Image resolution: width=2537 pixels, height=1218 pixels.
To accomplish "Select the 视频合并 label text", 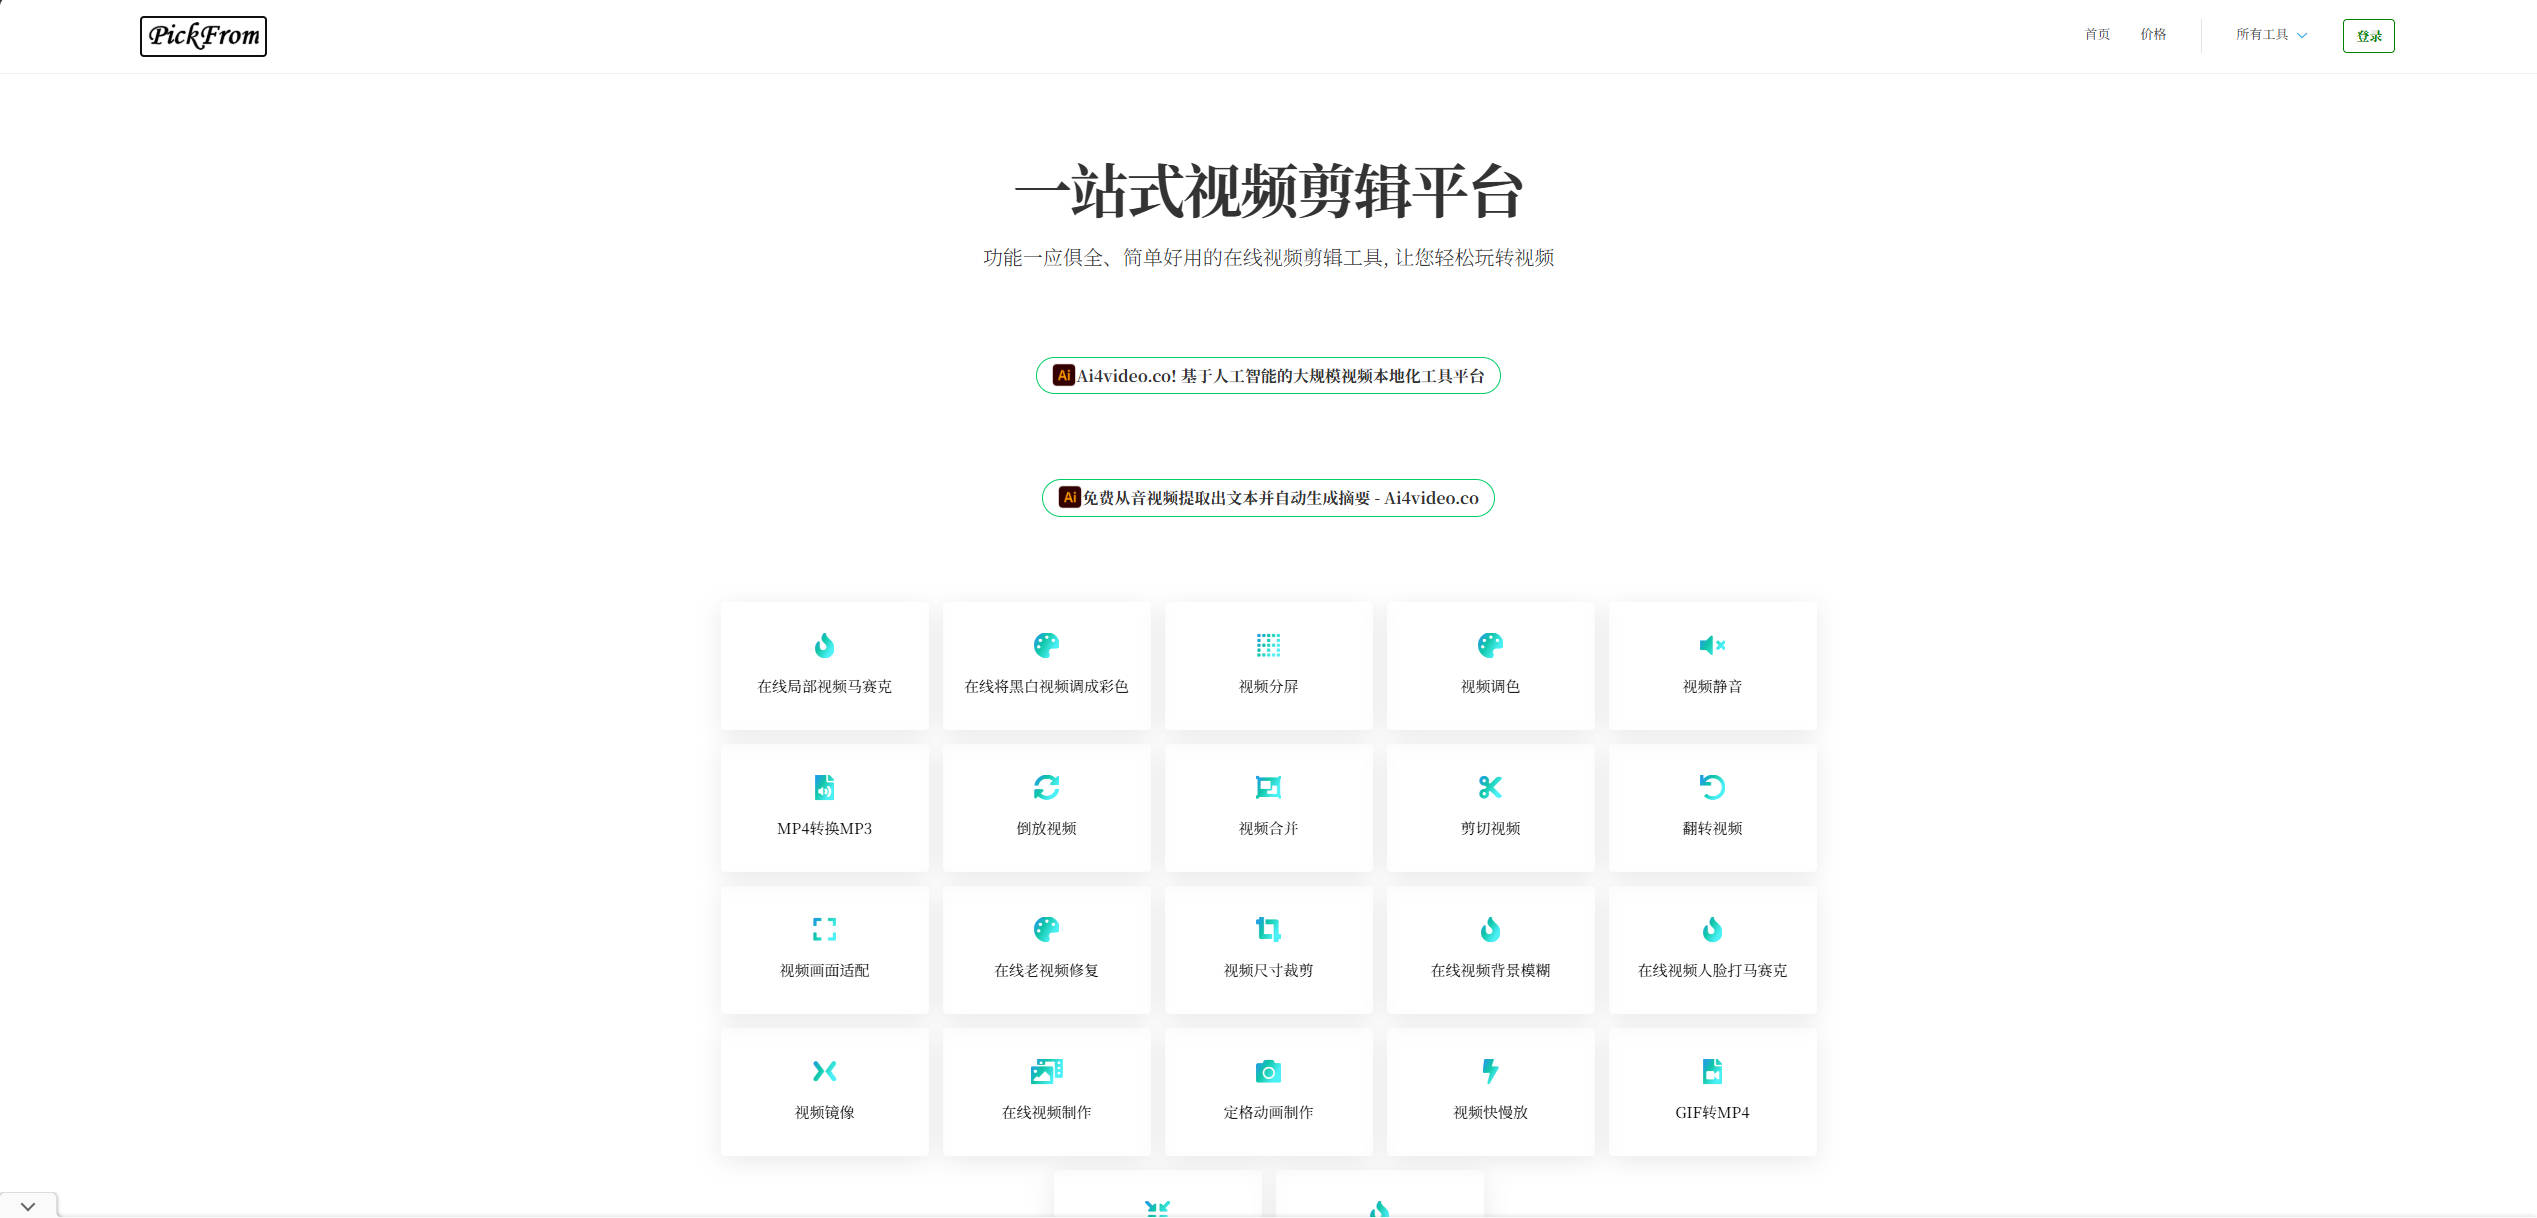I will pyautogui.click(x=1268, y=829).
